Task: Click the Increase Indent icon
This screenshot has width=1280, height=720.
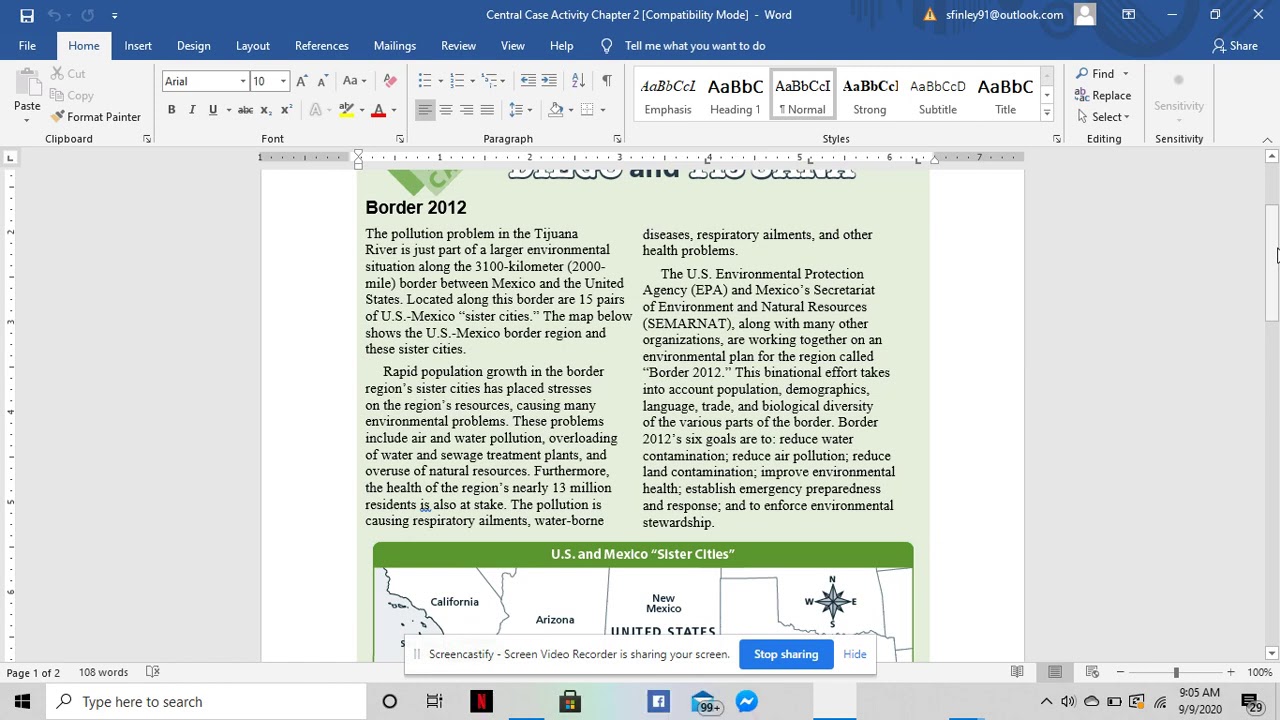Action: click(x=550, y=81)
